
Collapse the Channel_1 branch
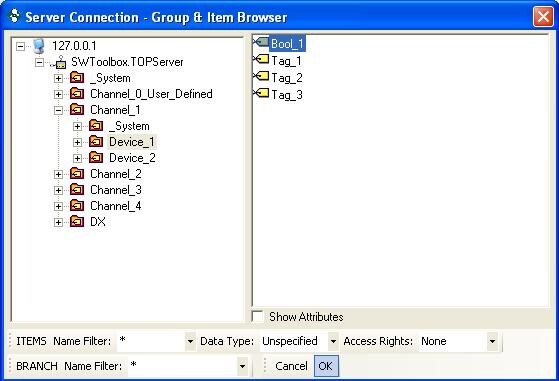[58, 110]
